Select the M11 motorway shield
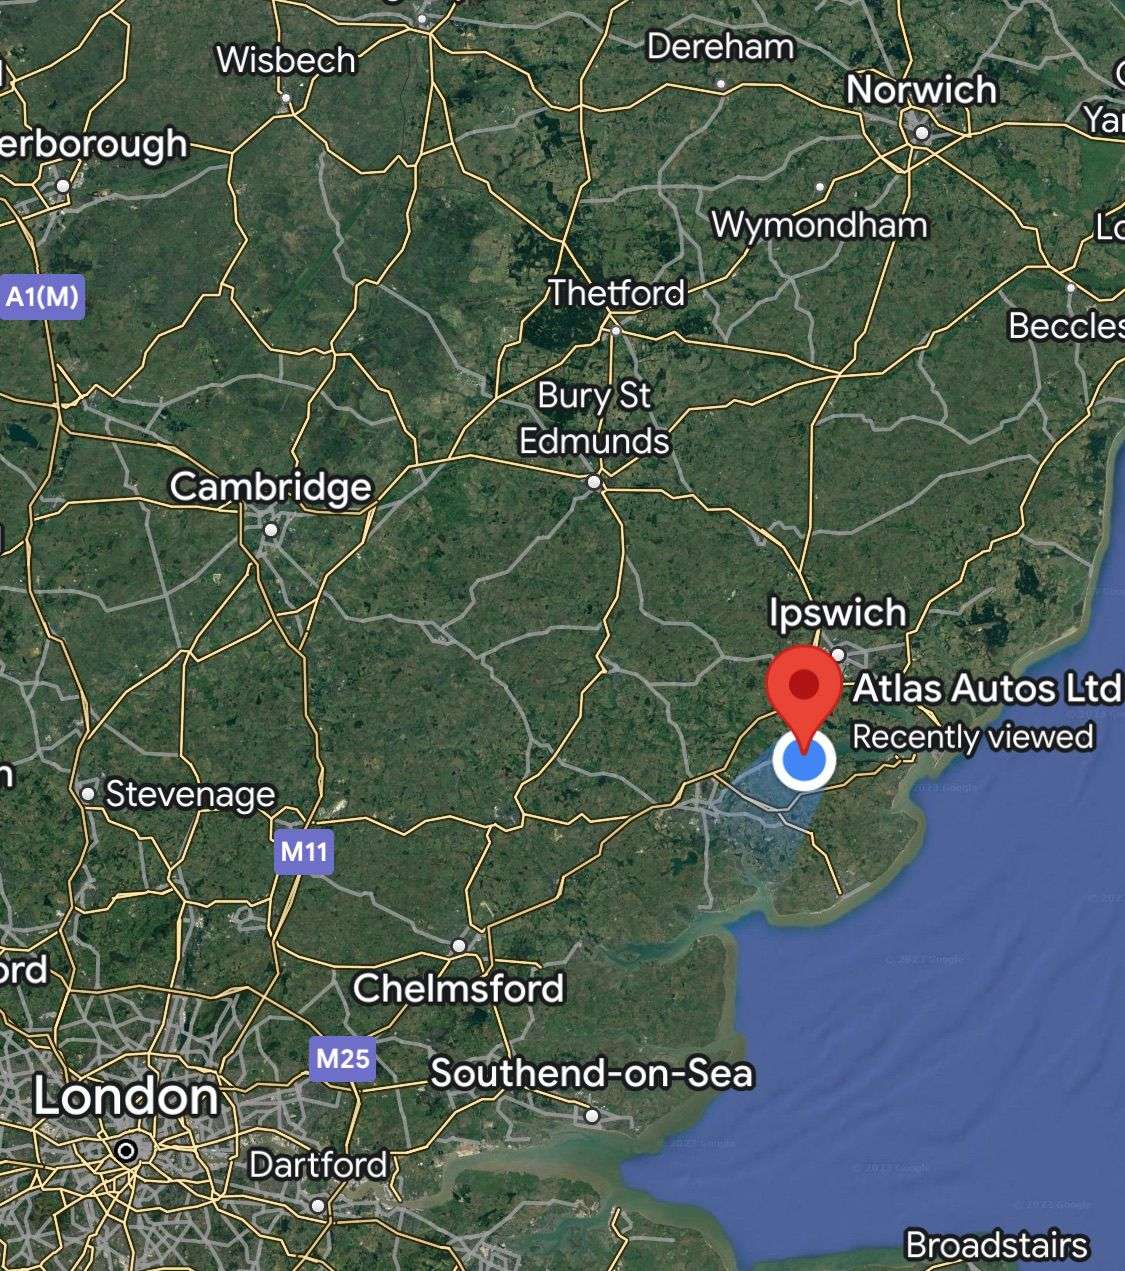 304,852
